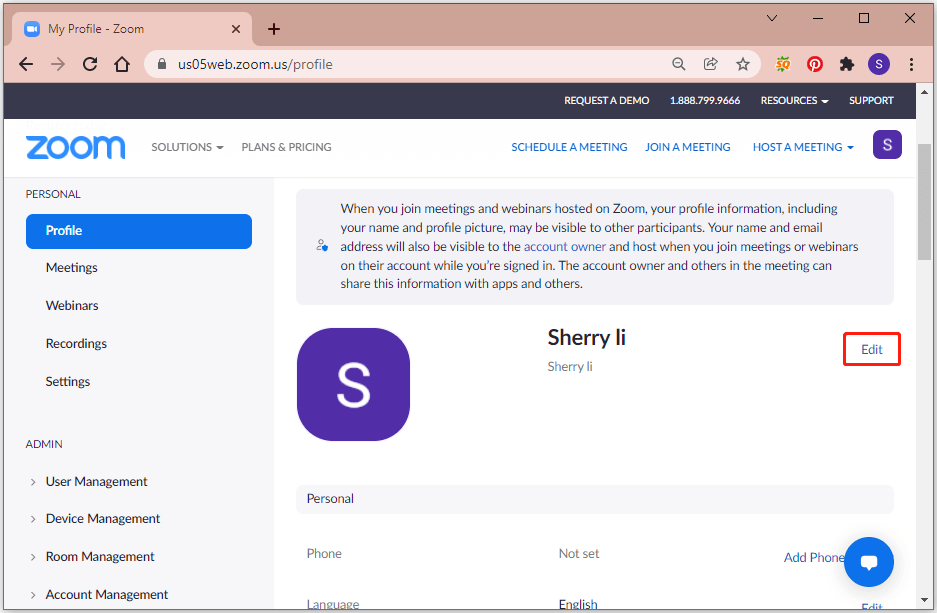The height and width of the screenshot is (613, 937).
Task: Open the Pinterest extension icon
Action: 815,63
